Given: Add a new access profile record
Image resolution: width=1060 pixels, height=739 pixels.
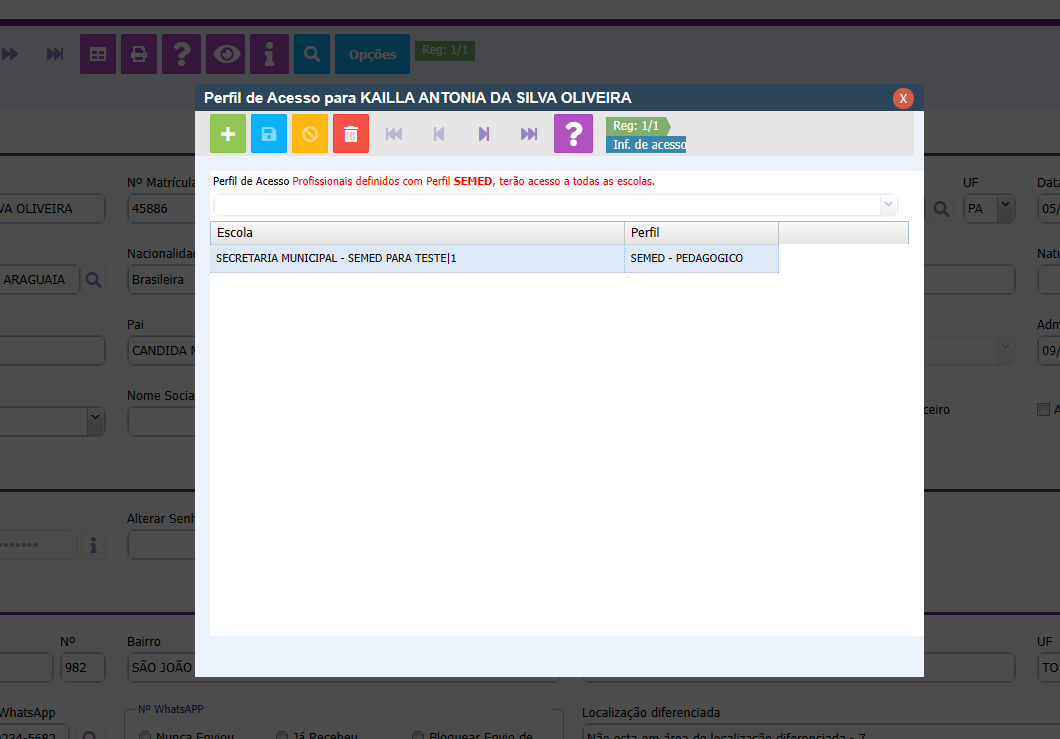Looking at the screenshot, I should [x=228, y=134].
